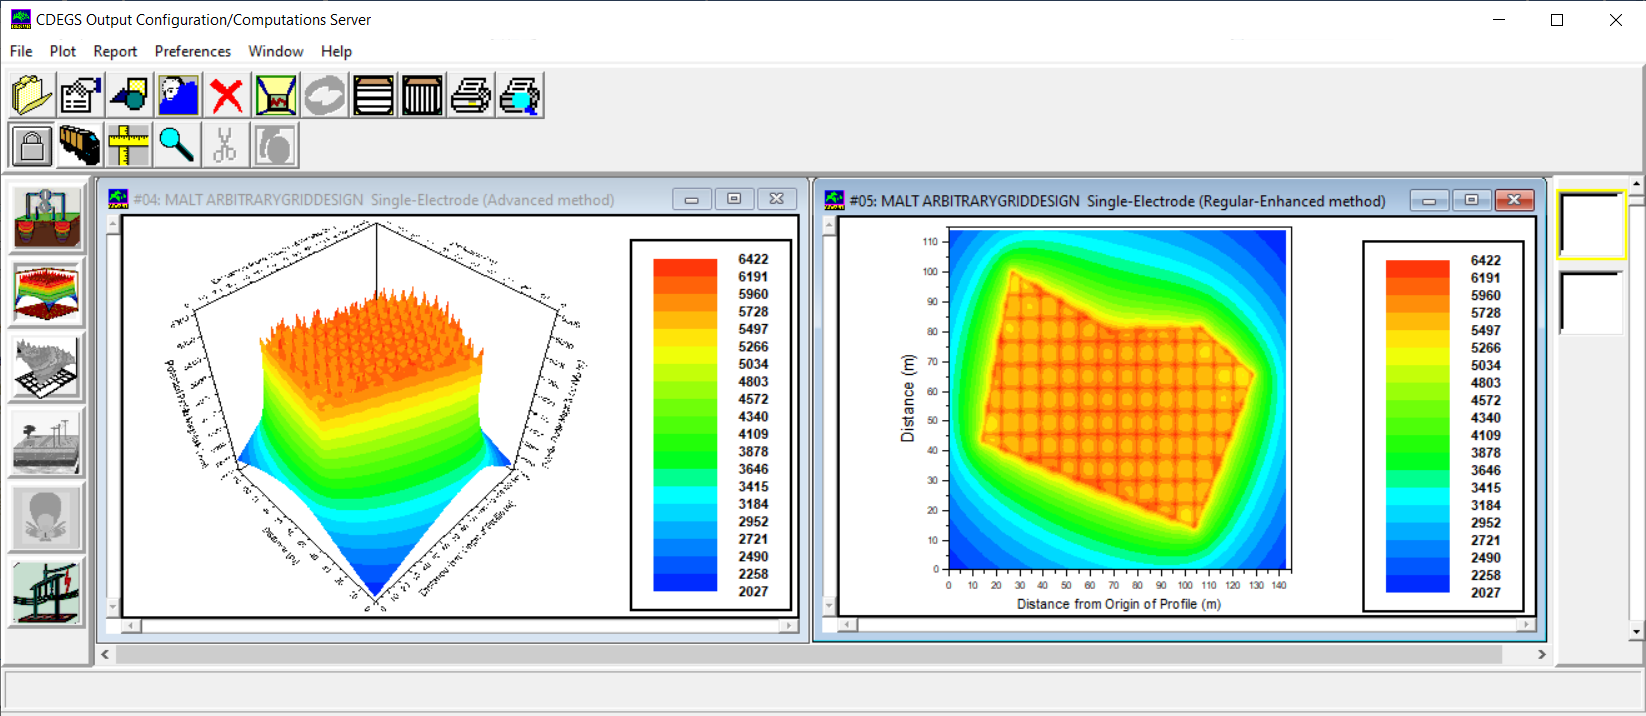Click the freight train toolbar icon
Image resolution: width=1646 pixels, height=716 pixels.
[81, 145]
